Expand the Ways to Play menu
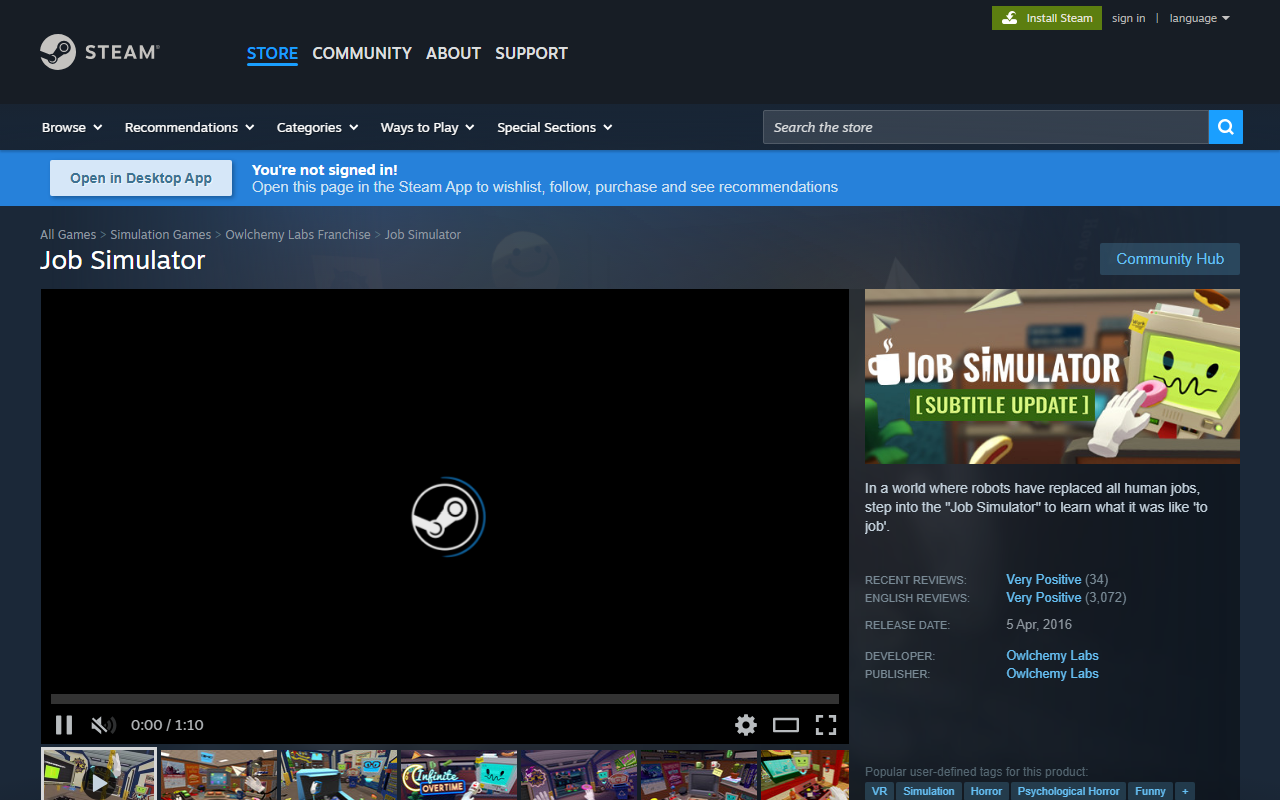This screenshot has height=800, width=1280. click(428, 127)
